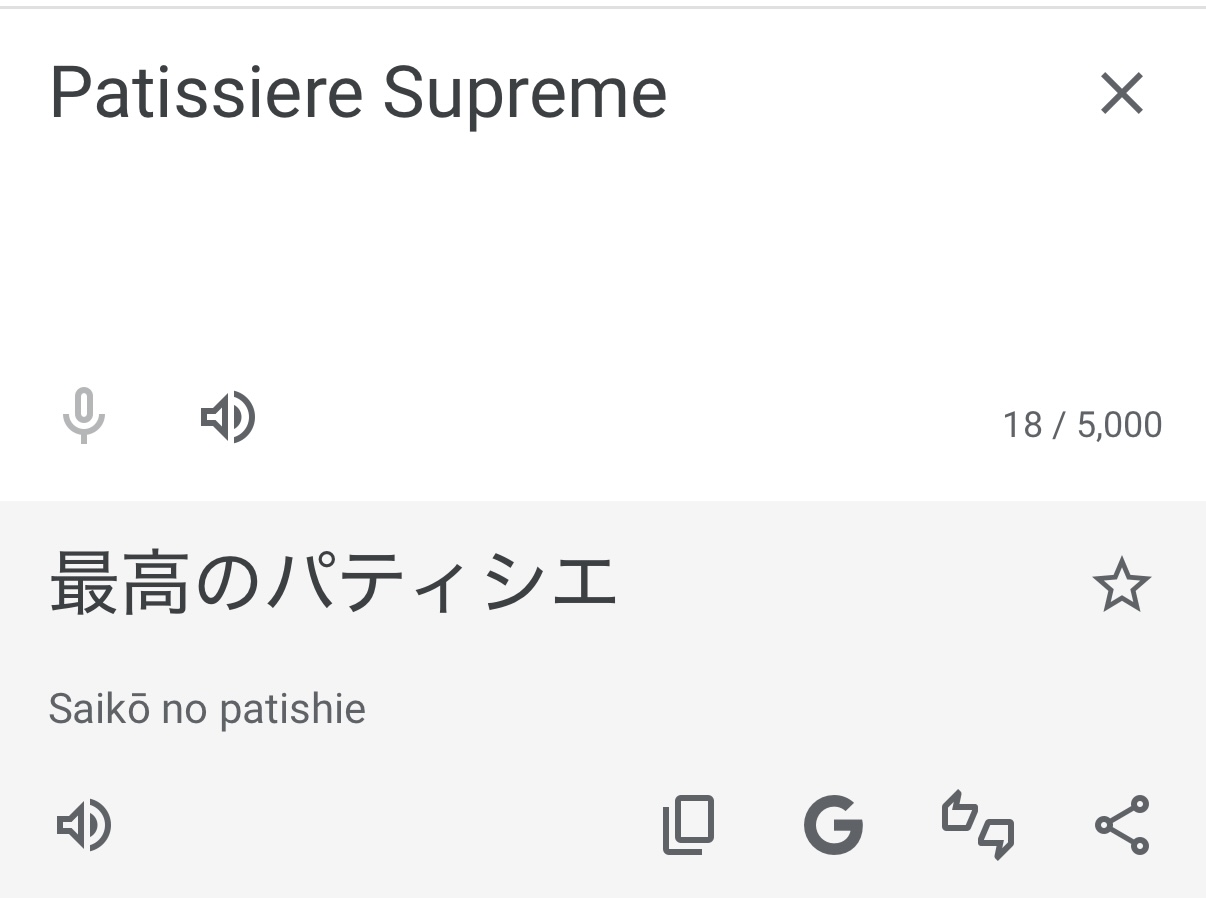Tap the romanization "Saikō no patishie"
The image size is (1206, 898).
click(x=207, y=709)
